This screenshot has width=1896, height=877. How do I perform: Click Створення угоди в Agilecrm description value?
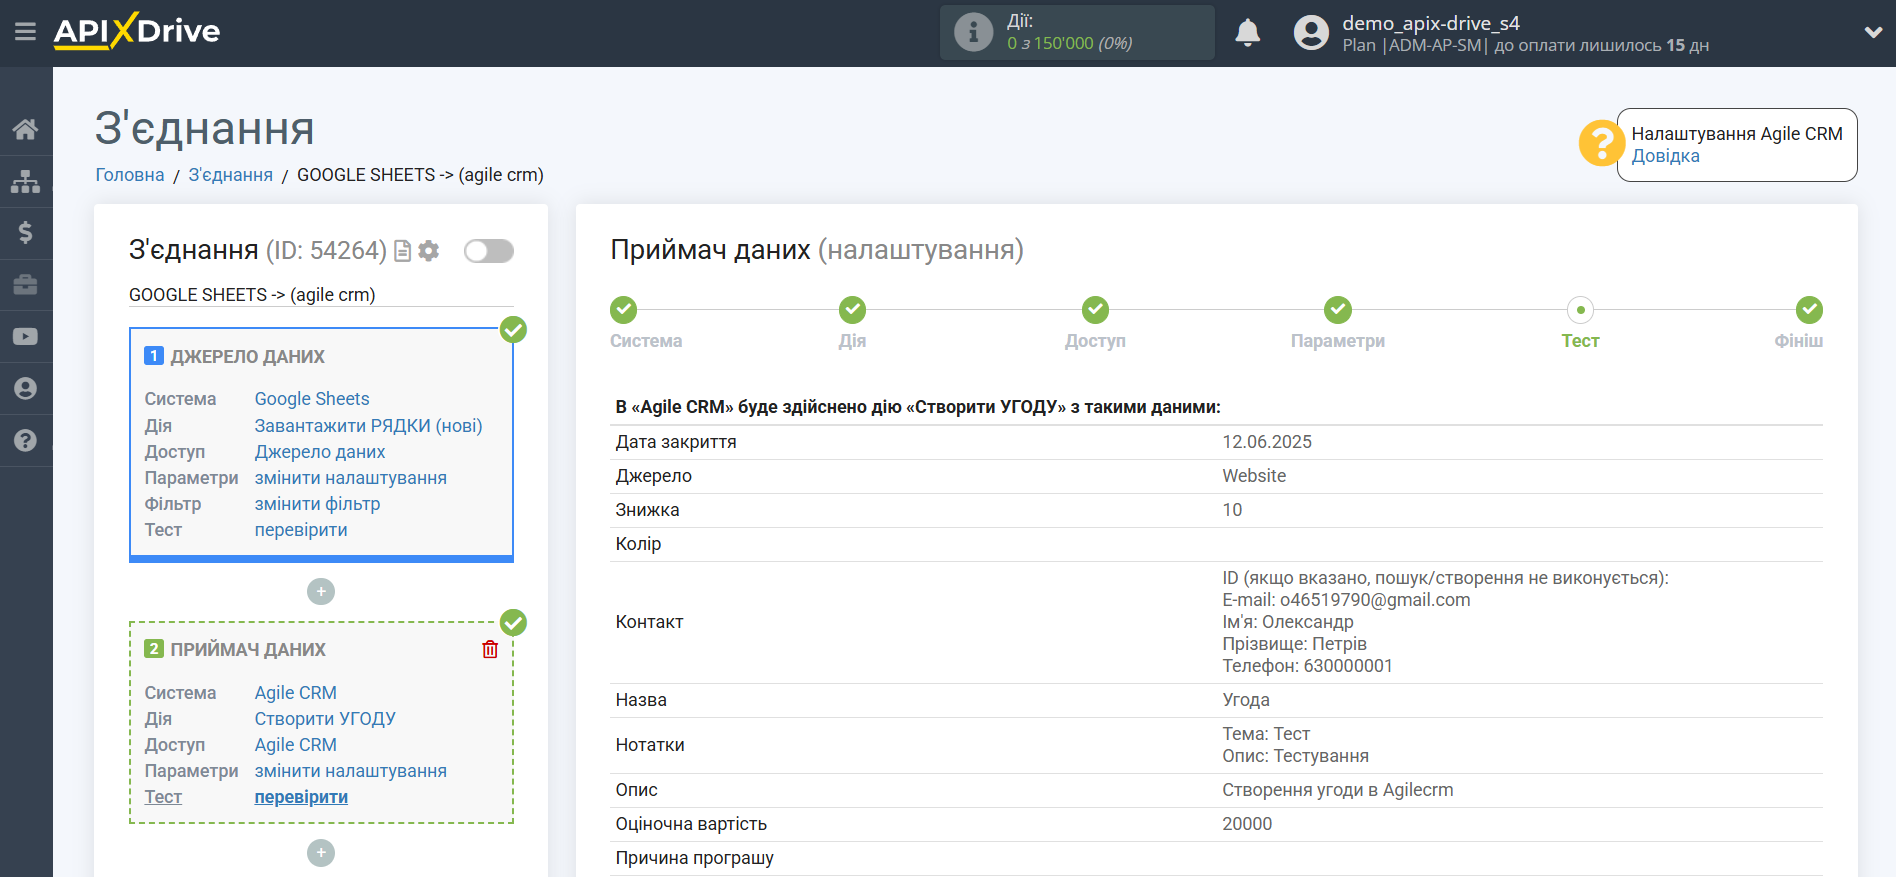coord(1338,790)
